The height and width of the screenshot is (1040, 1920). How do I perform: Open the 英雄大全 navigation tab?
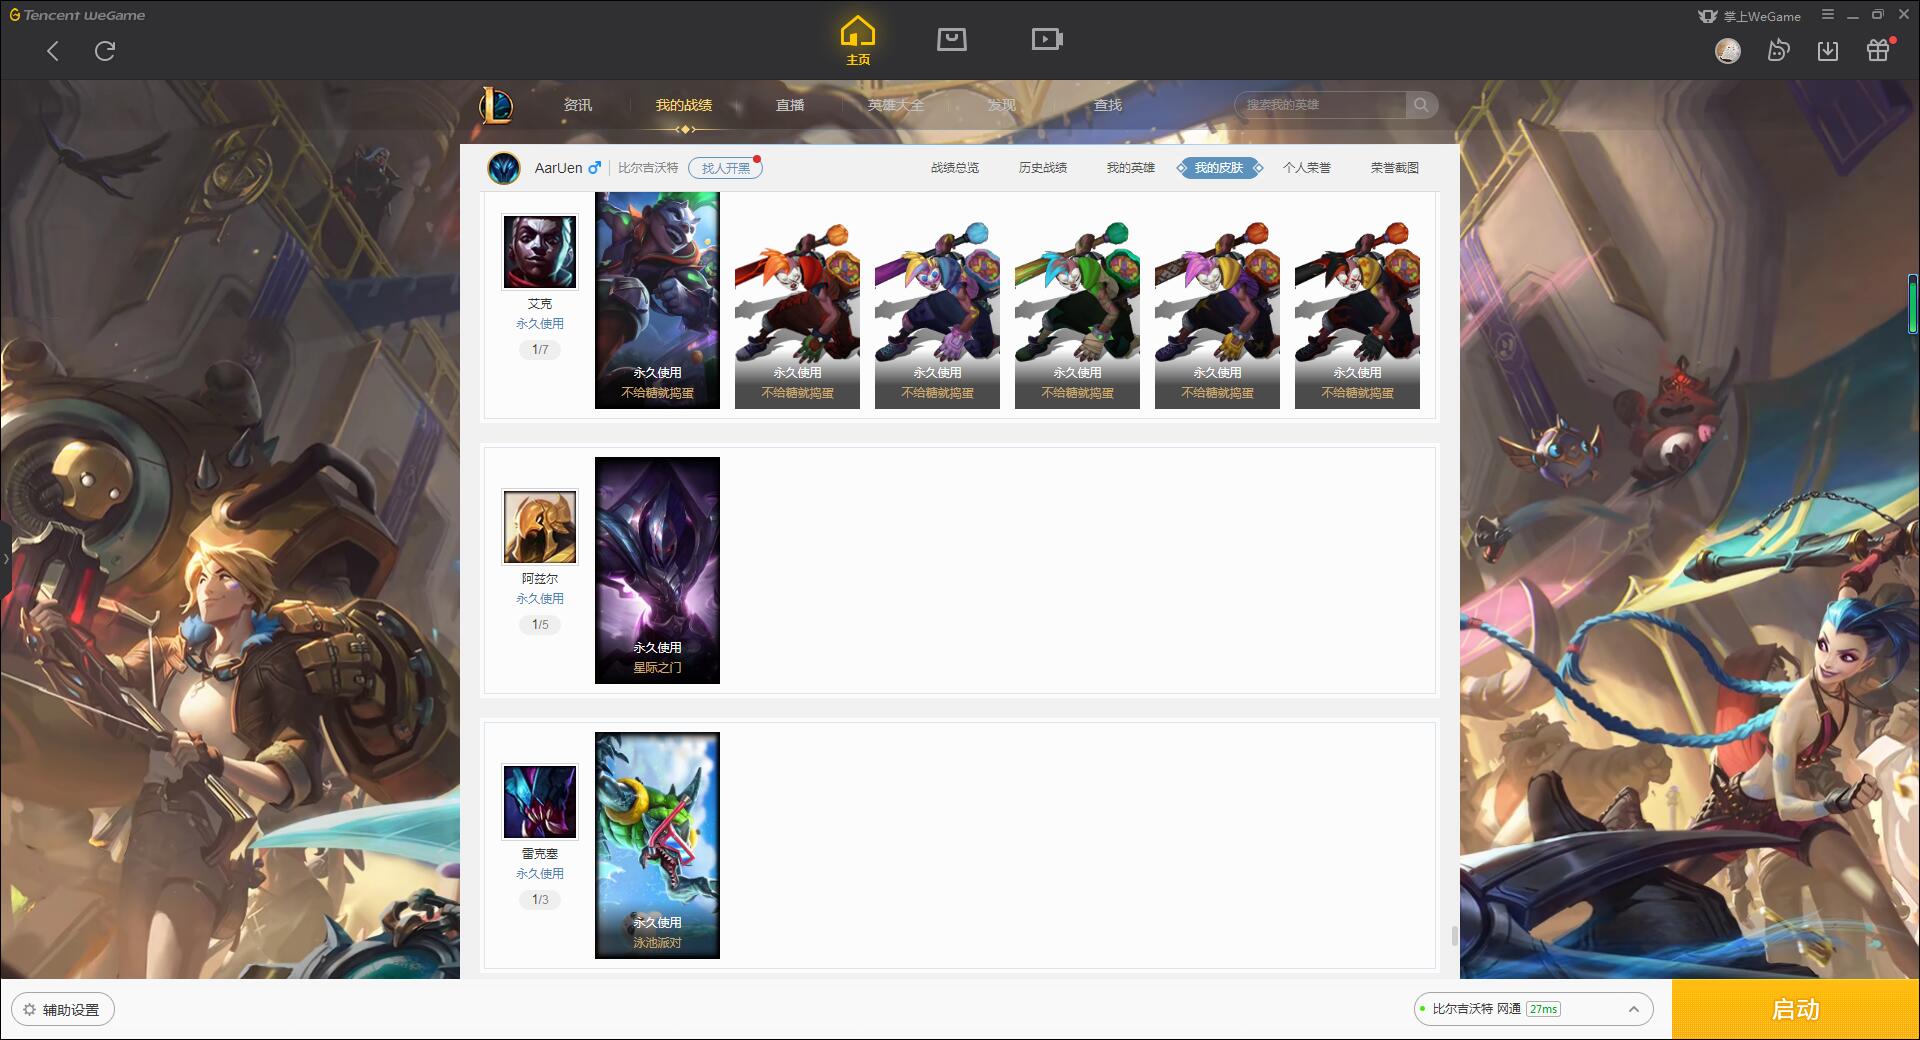896,105
